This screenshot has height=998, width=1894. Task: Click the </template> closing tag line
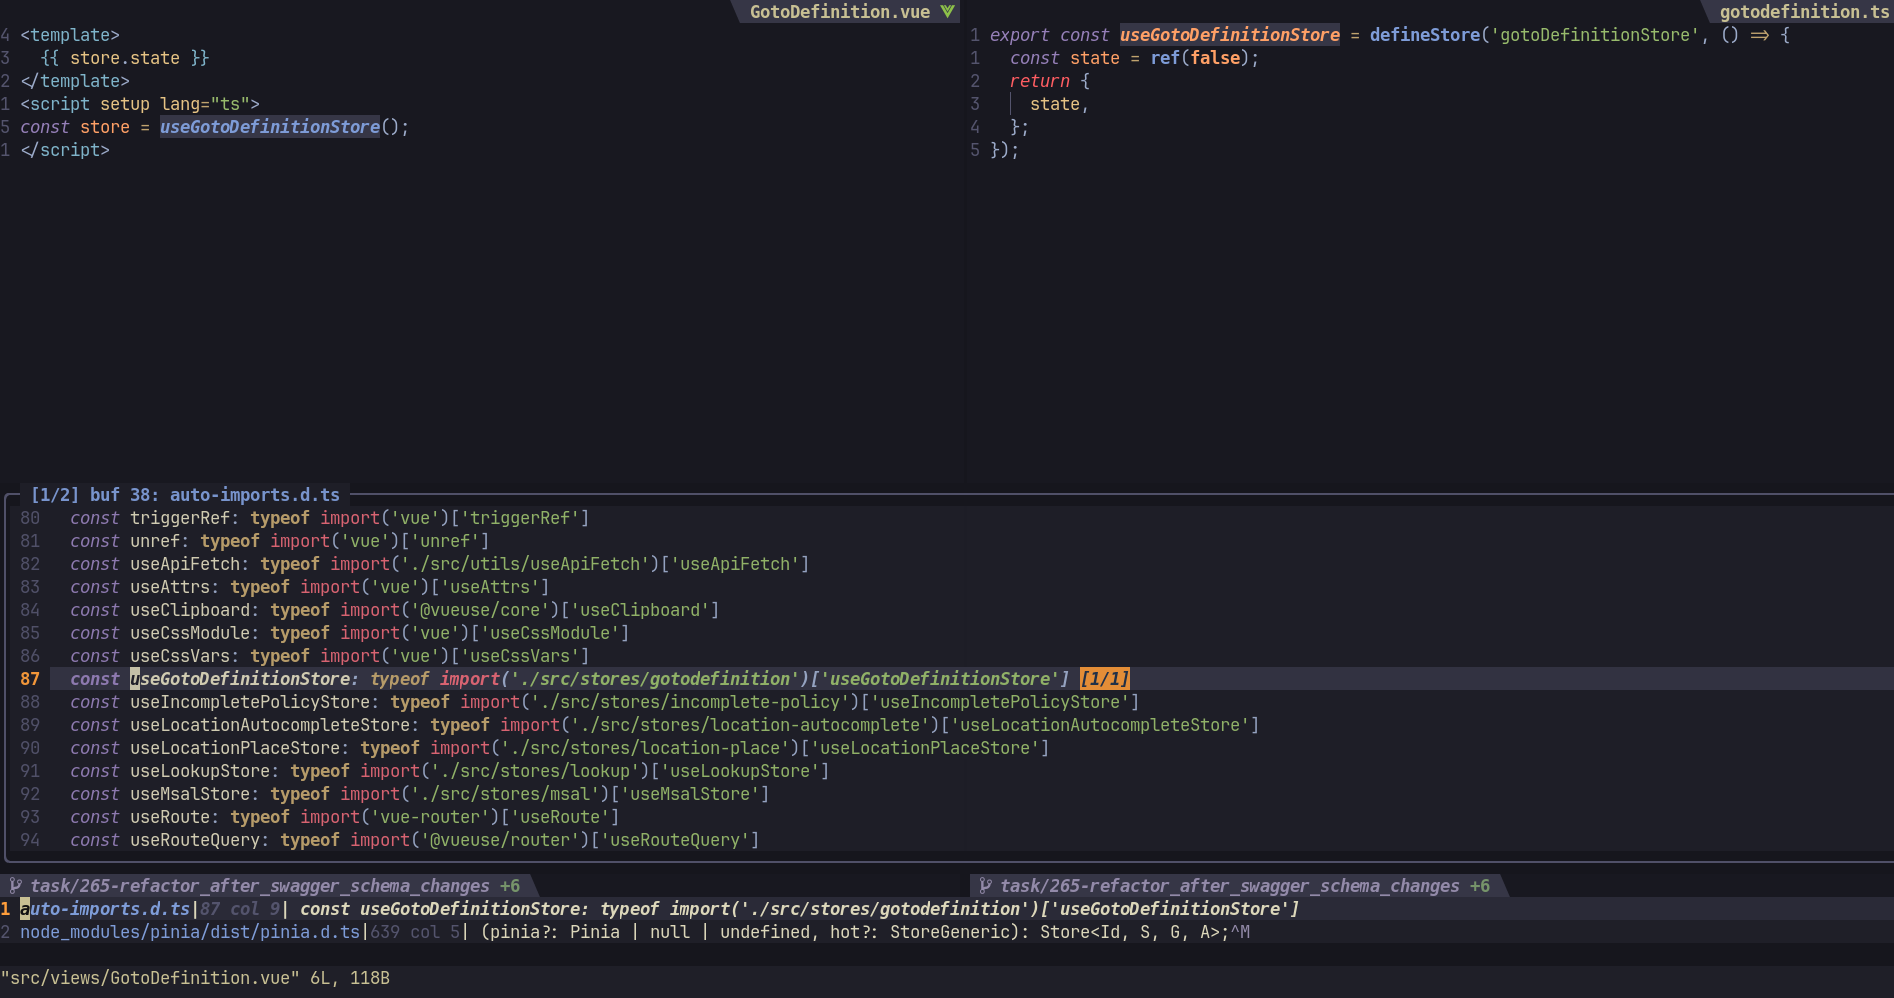tap(75, 81)
